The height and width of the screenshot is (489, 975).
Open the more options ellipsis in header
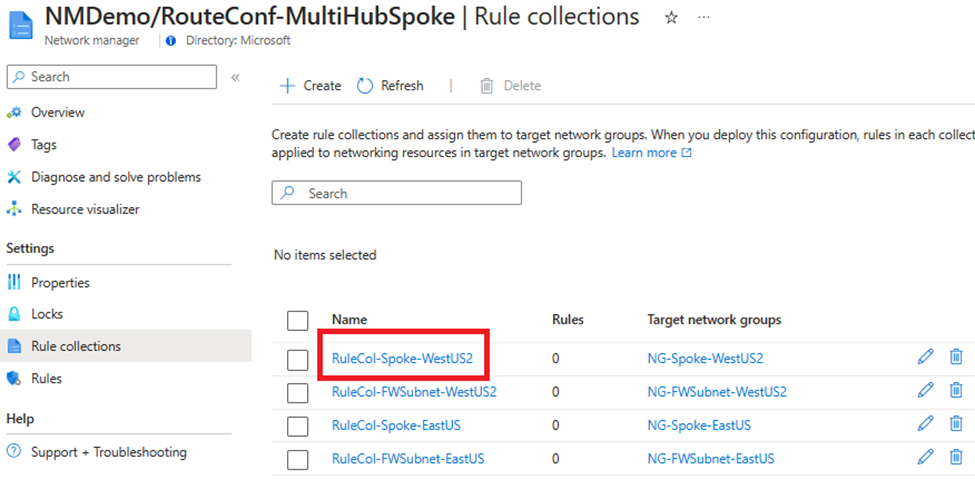[x=704, y=18]
